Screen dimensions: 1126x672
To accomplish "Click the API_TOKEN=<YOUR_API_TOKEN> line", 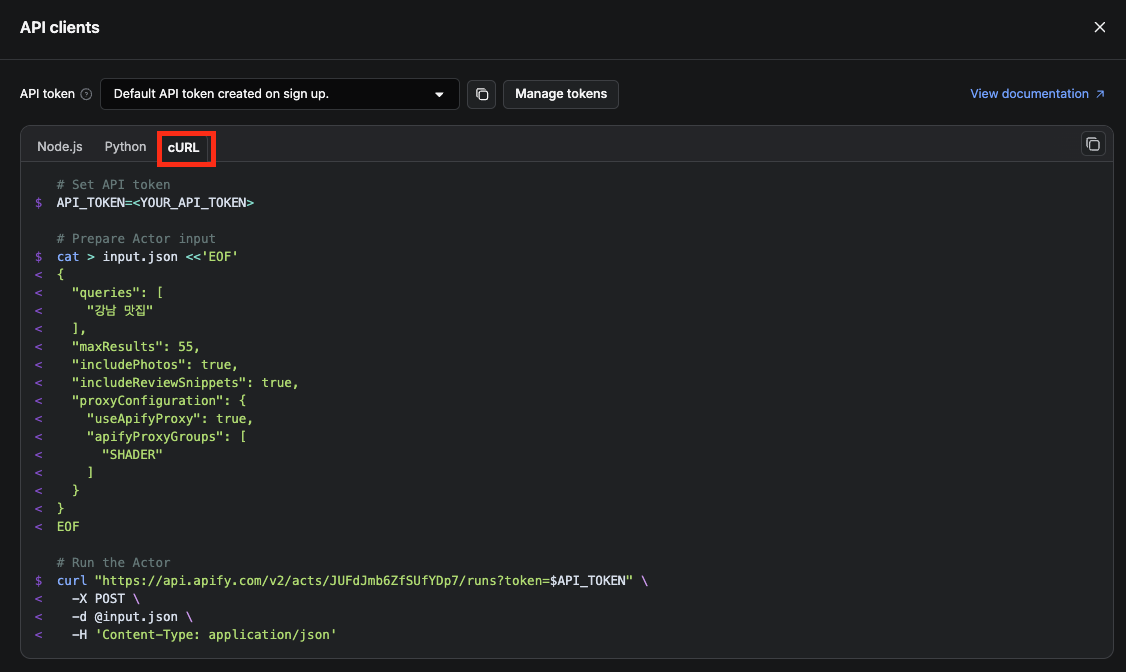I will (155, 202).
